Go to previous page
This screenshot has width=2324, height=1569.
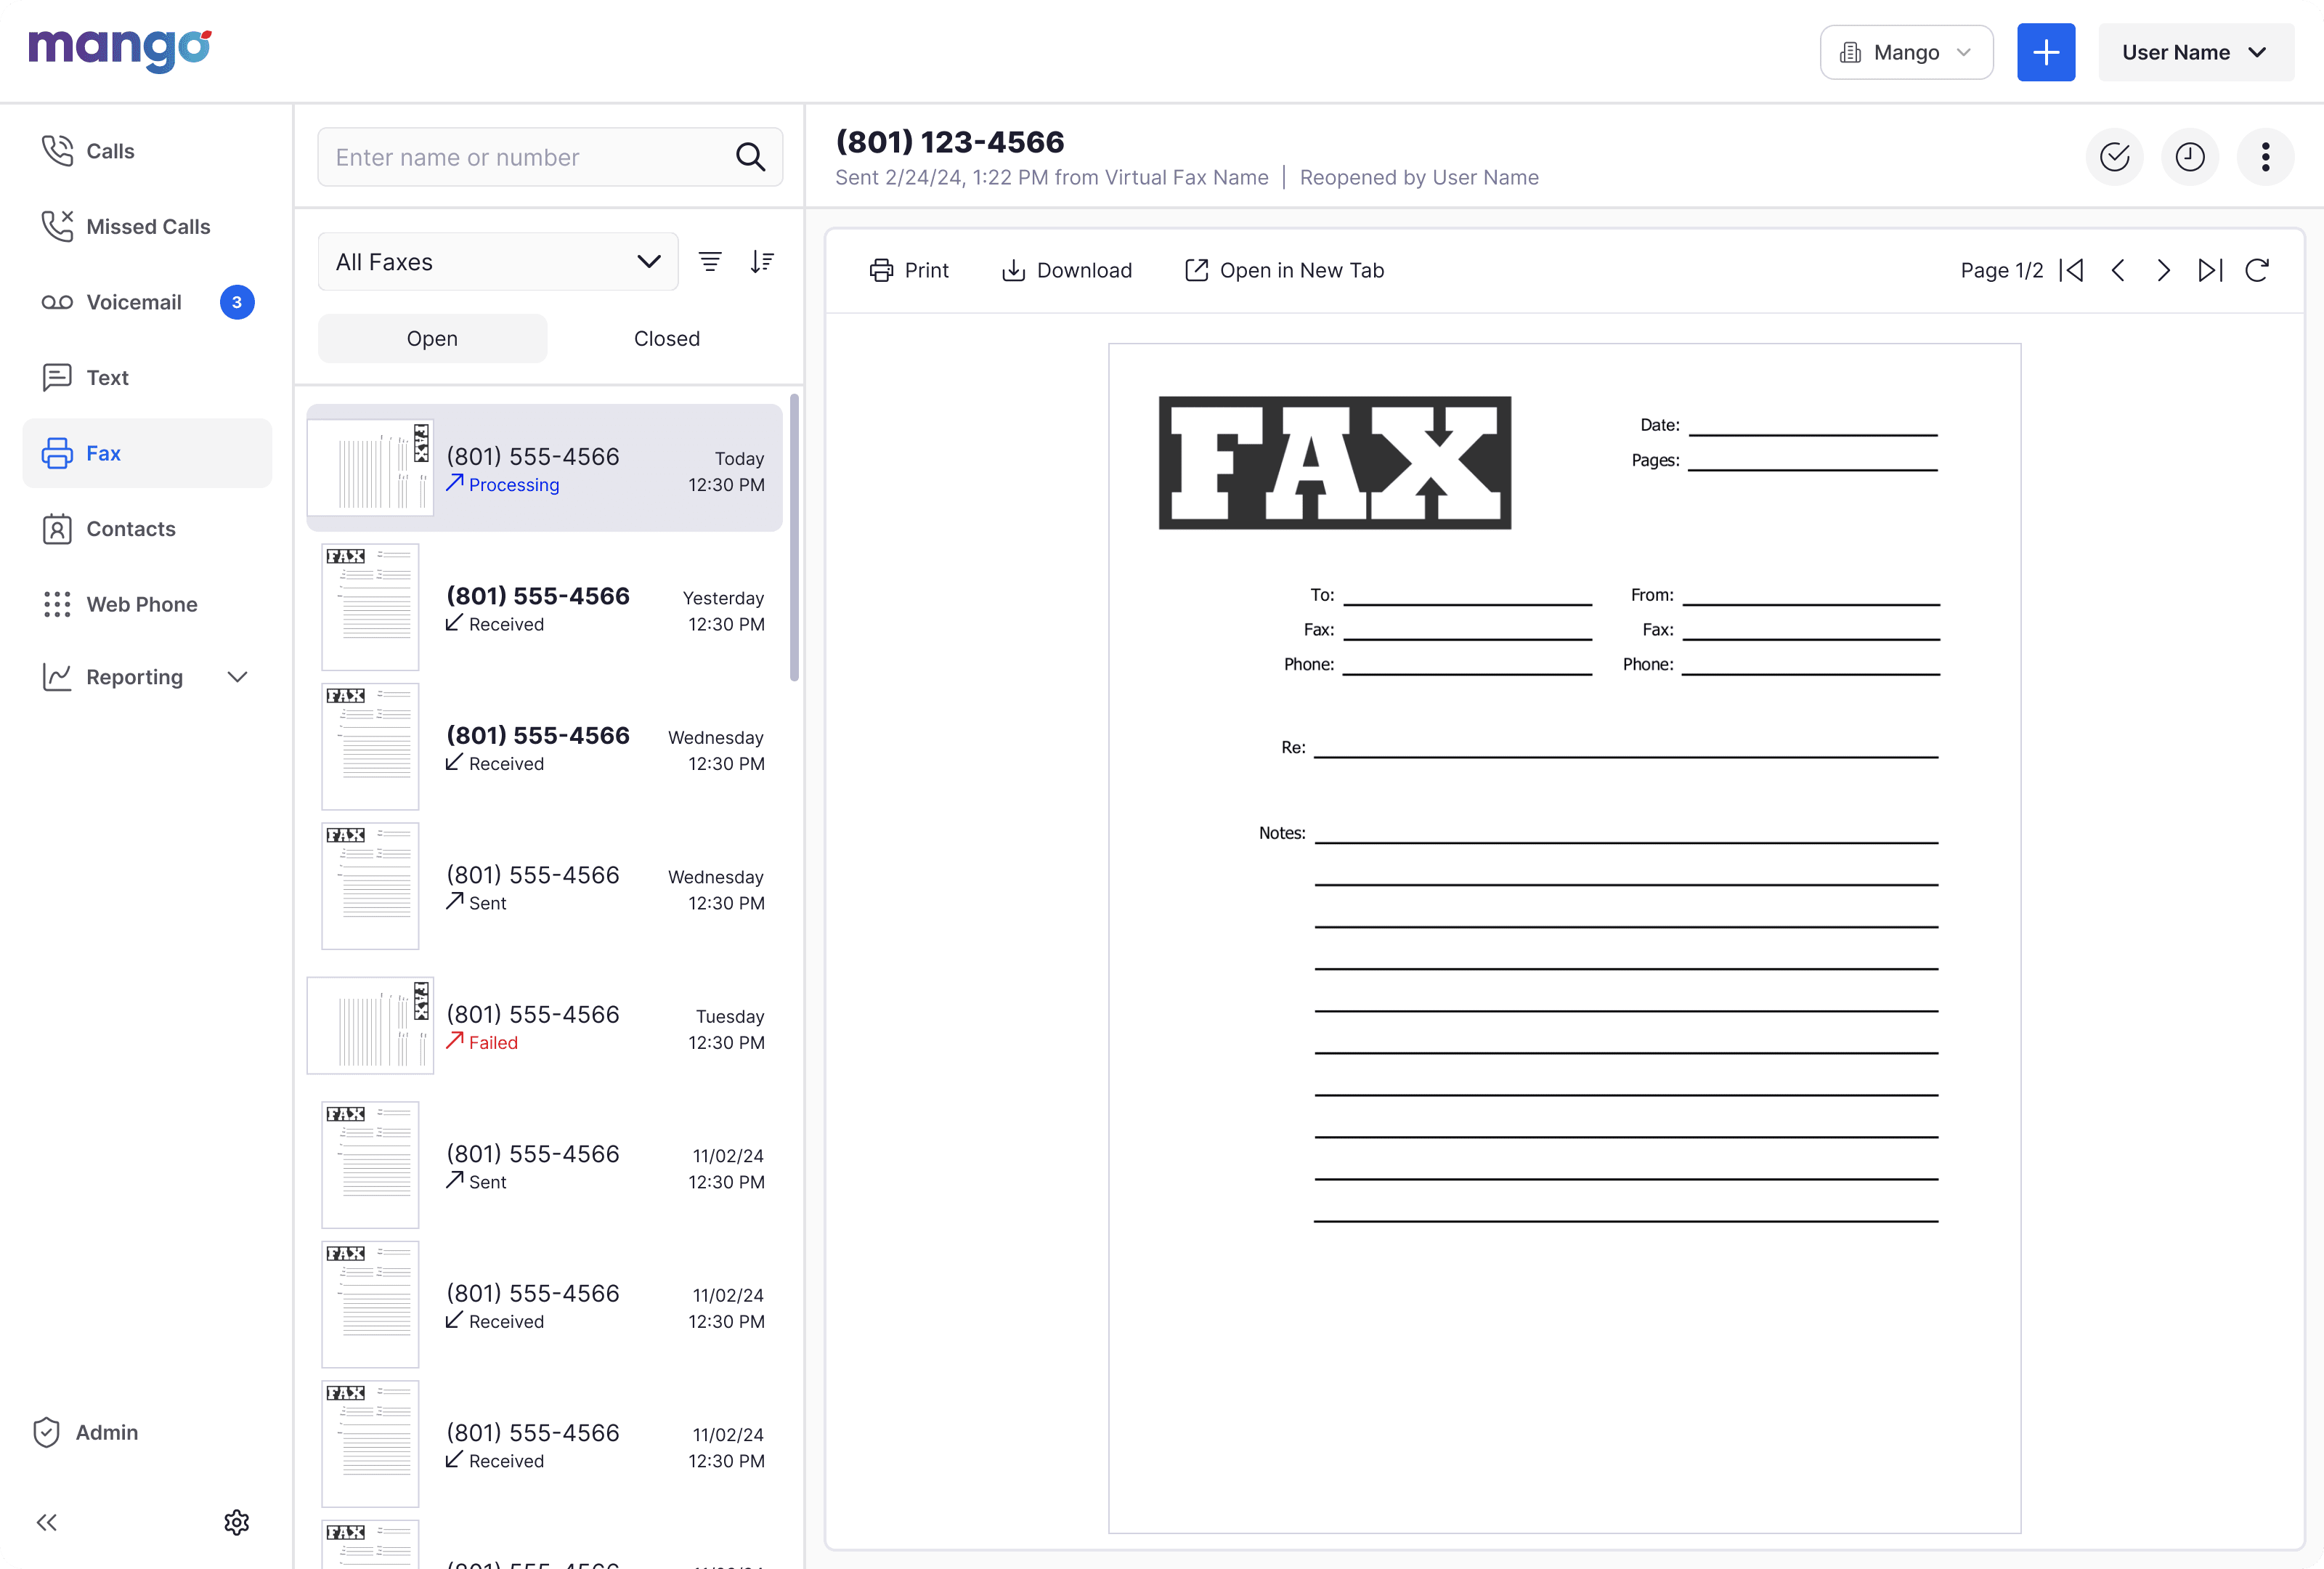(2118, 270)
